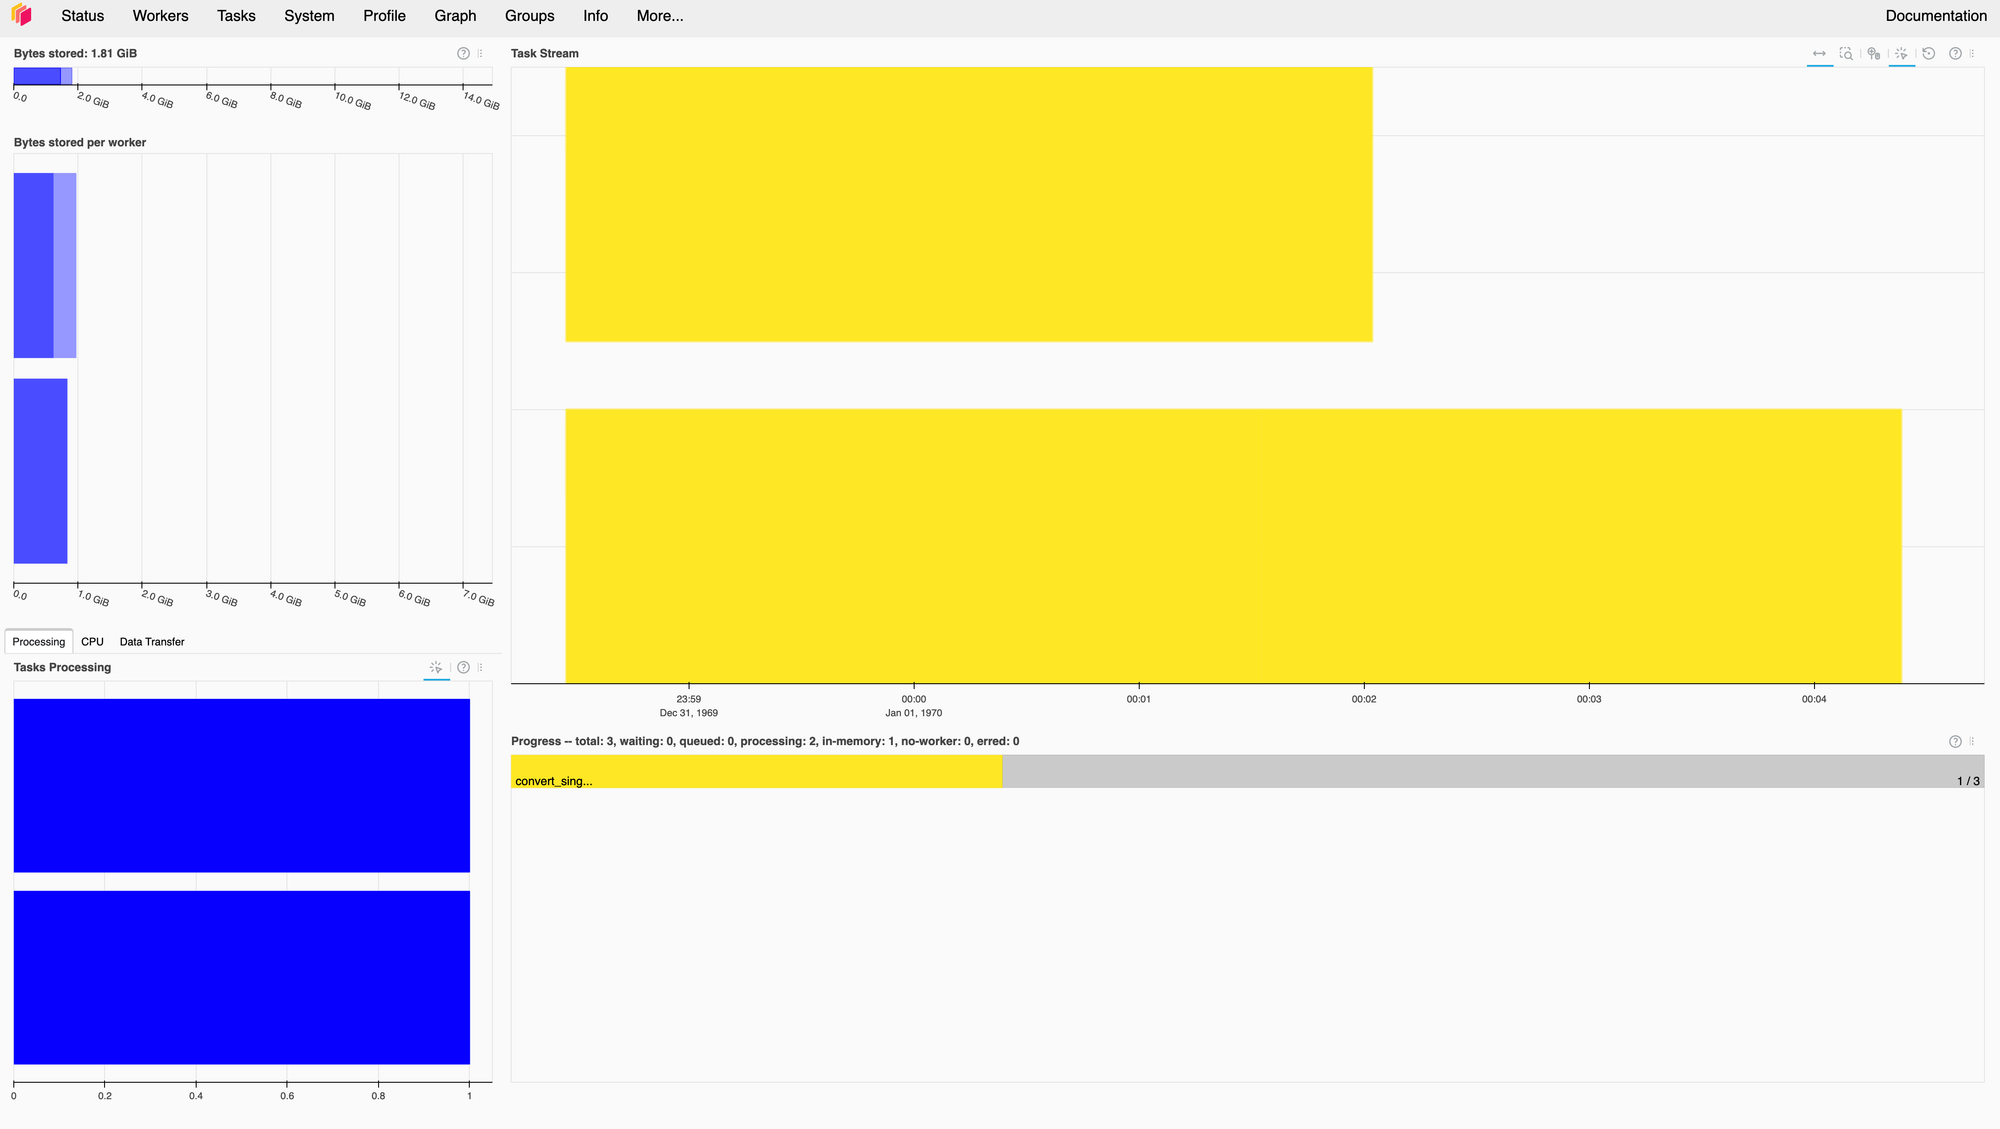Reset the Task Stream plot view

coord(1929,54)
